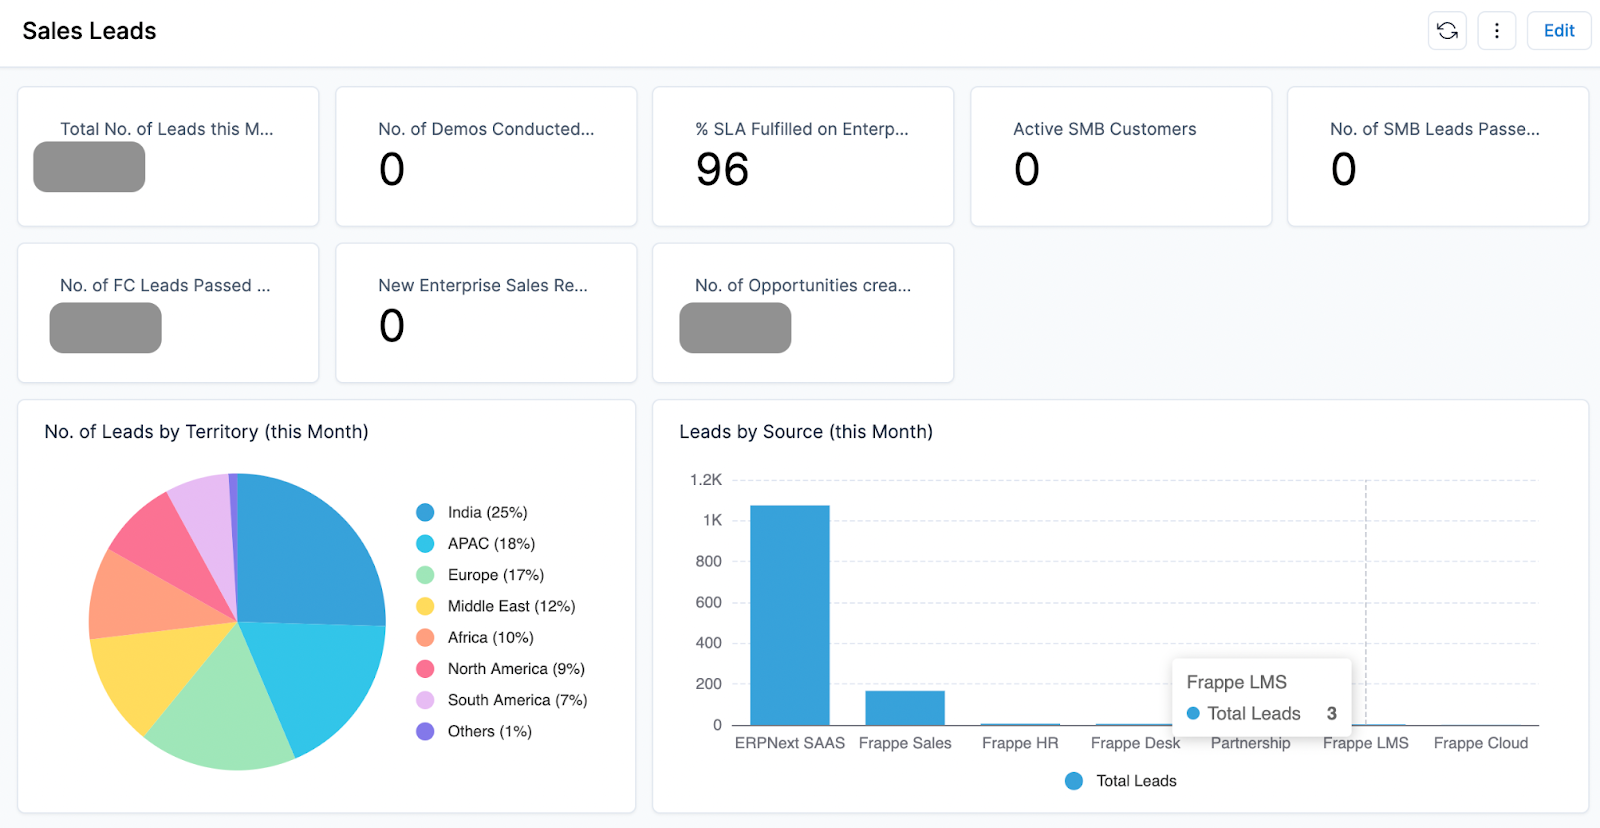Screen dimensions: 1600x828
Task: Click Others legend item
Action: [x=489, y=731]
